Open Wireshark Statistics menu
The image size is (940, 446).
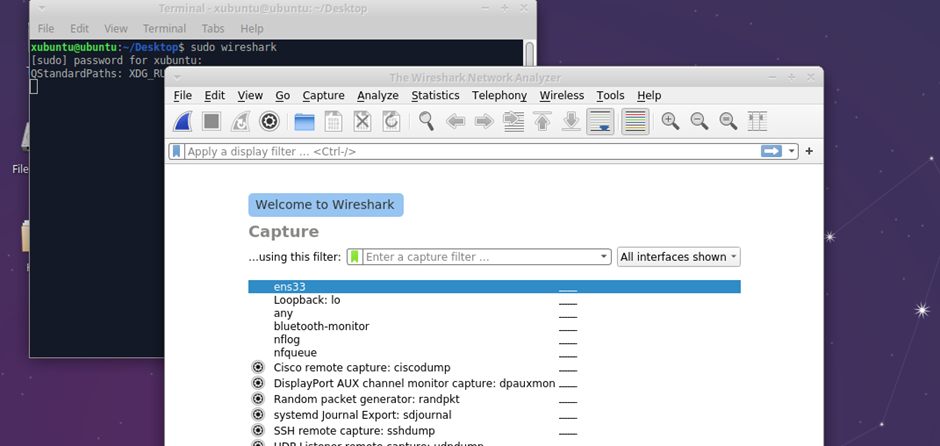[435, 95]
